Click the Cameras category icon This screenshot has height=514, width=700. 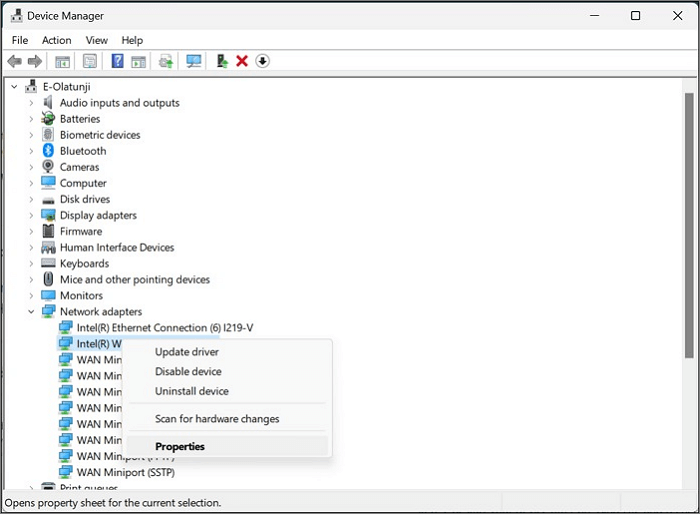[x=48, y=167]
